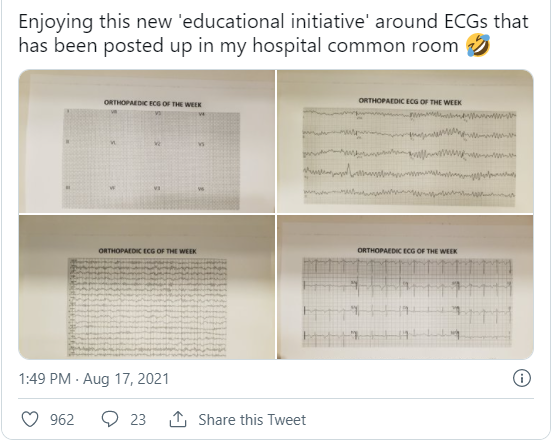Screen dimensions: 555x441
Task: Open the top-left blank ECG photo
Action: tap(147, 142)
